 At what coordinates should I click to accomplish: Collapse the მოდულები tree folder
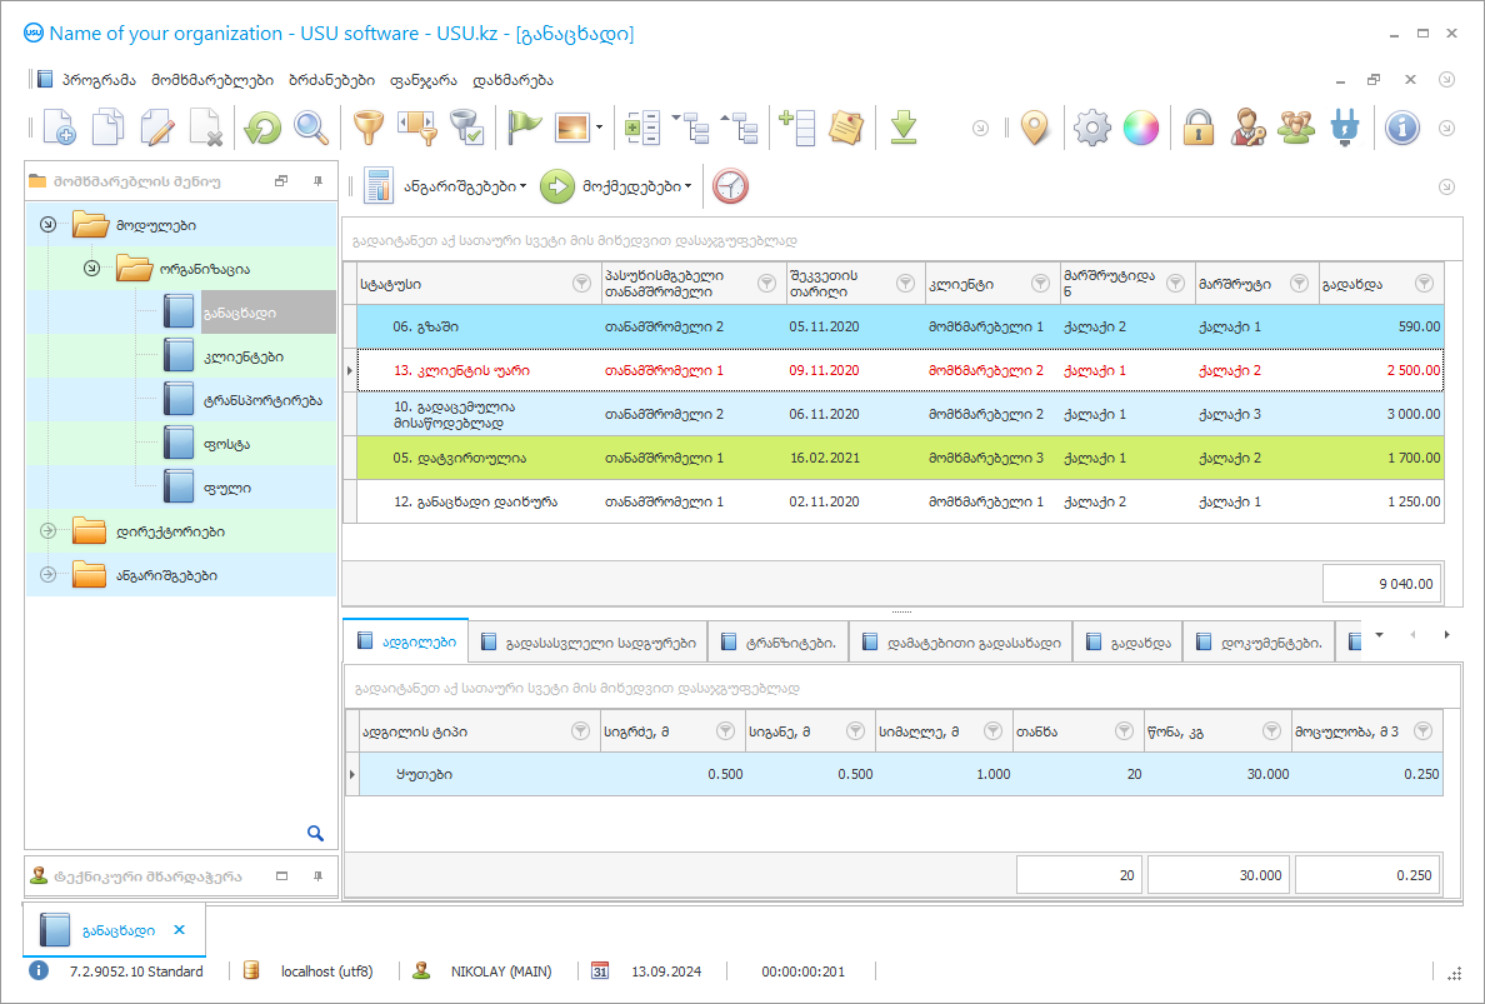tap(48, 224)
